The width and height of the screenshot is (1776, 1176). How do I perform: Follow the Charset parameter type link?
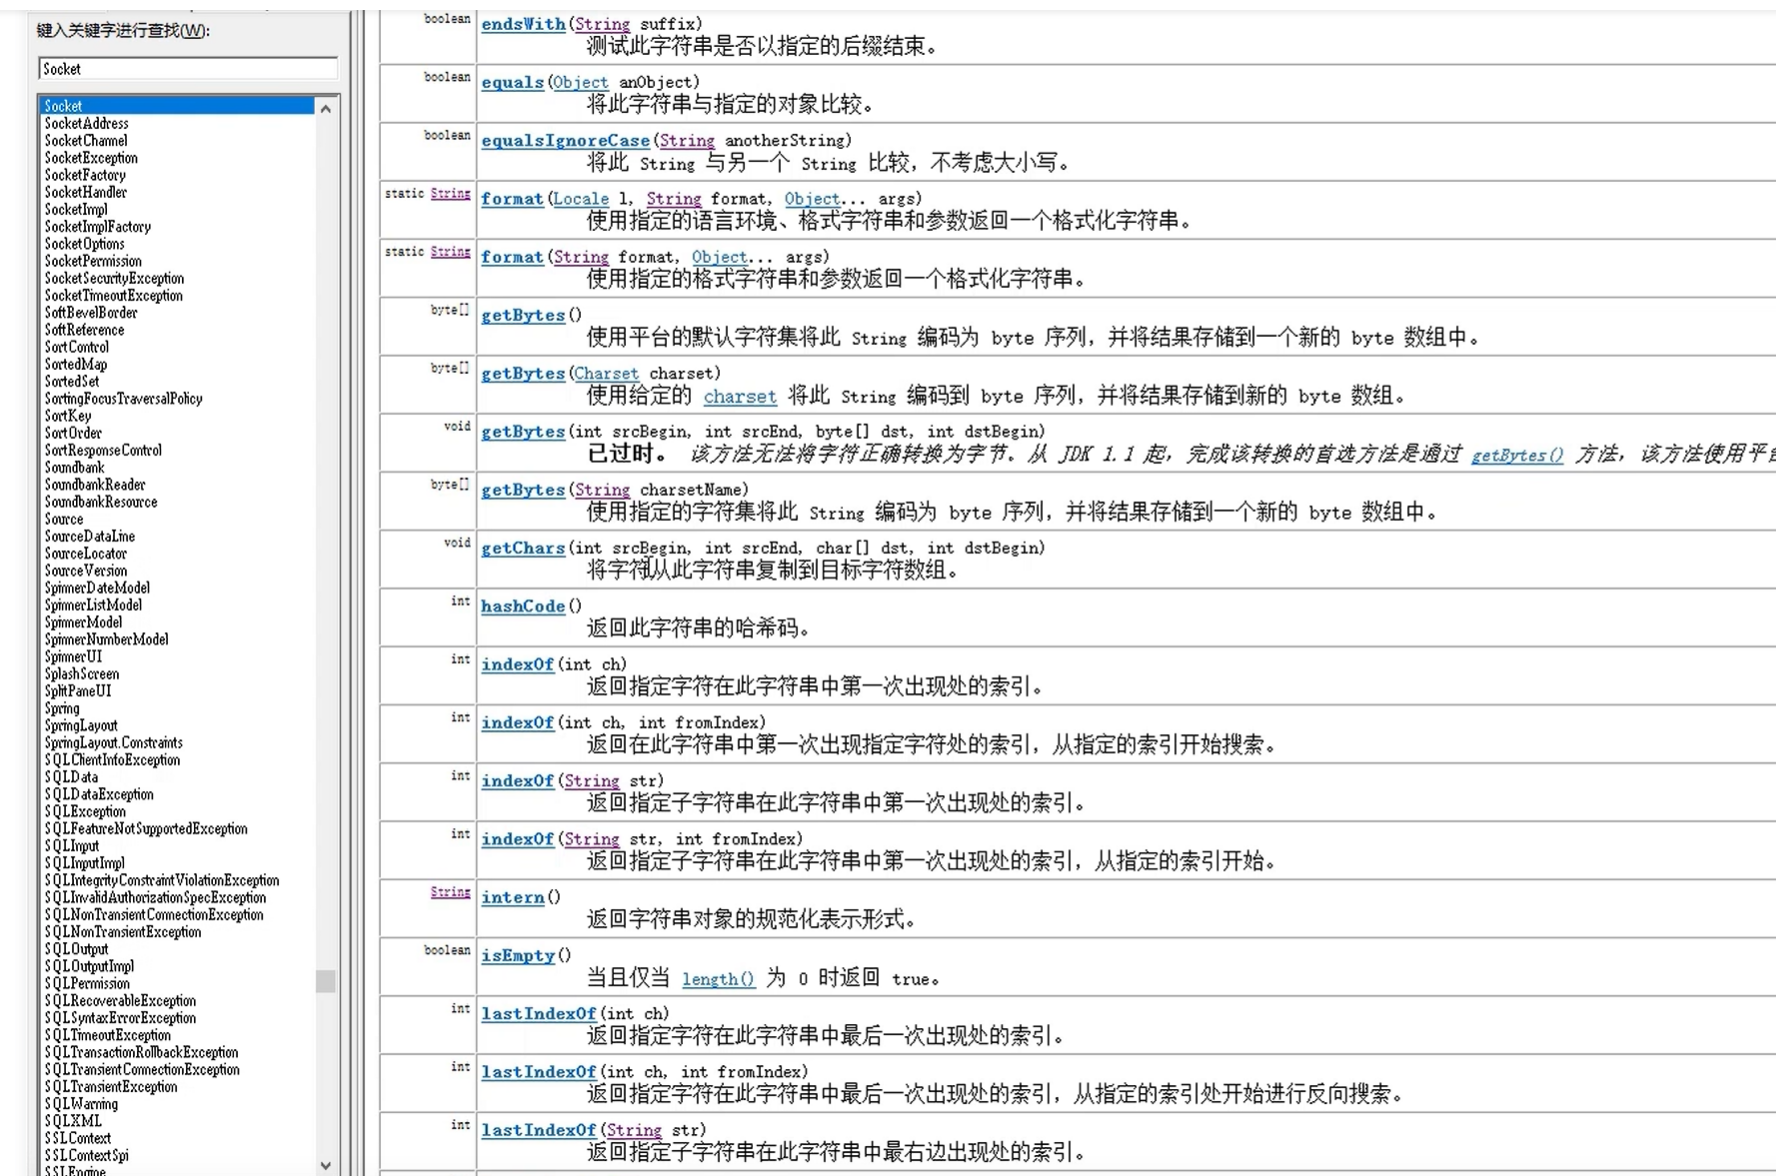coord(606,373)
